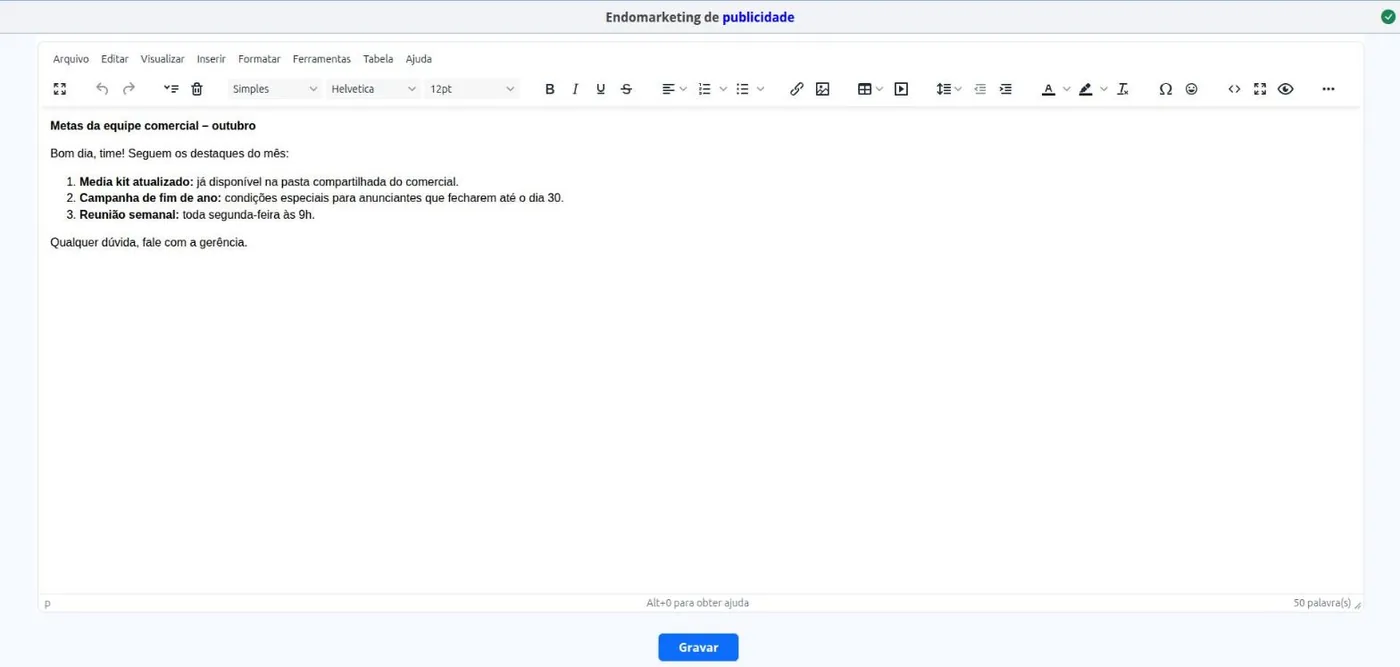This screenshot has width=1400, height=667.
Task: Open the Helvetica font family dropdown
Action: point(374,89)
